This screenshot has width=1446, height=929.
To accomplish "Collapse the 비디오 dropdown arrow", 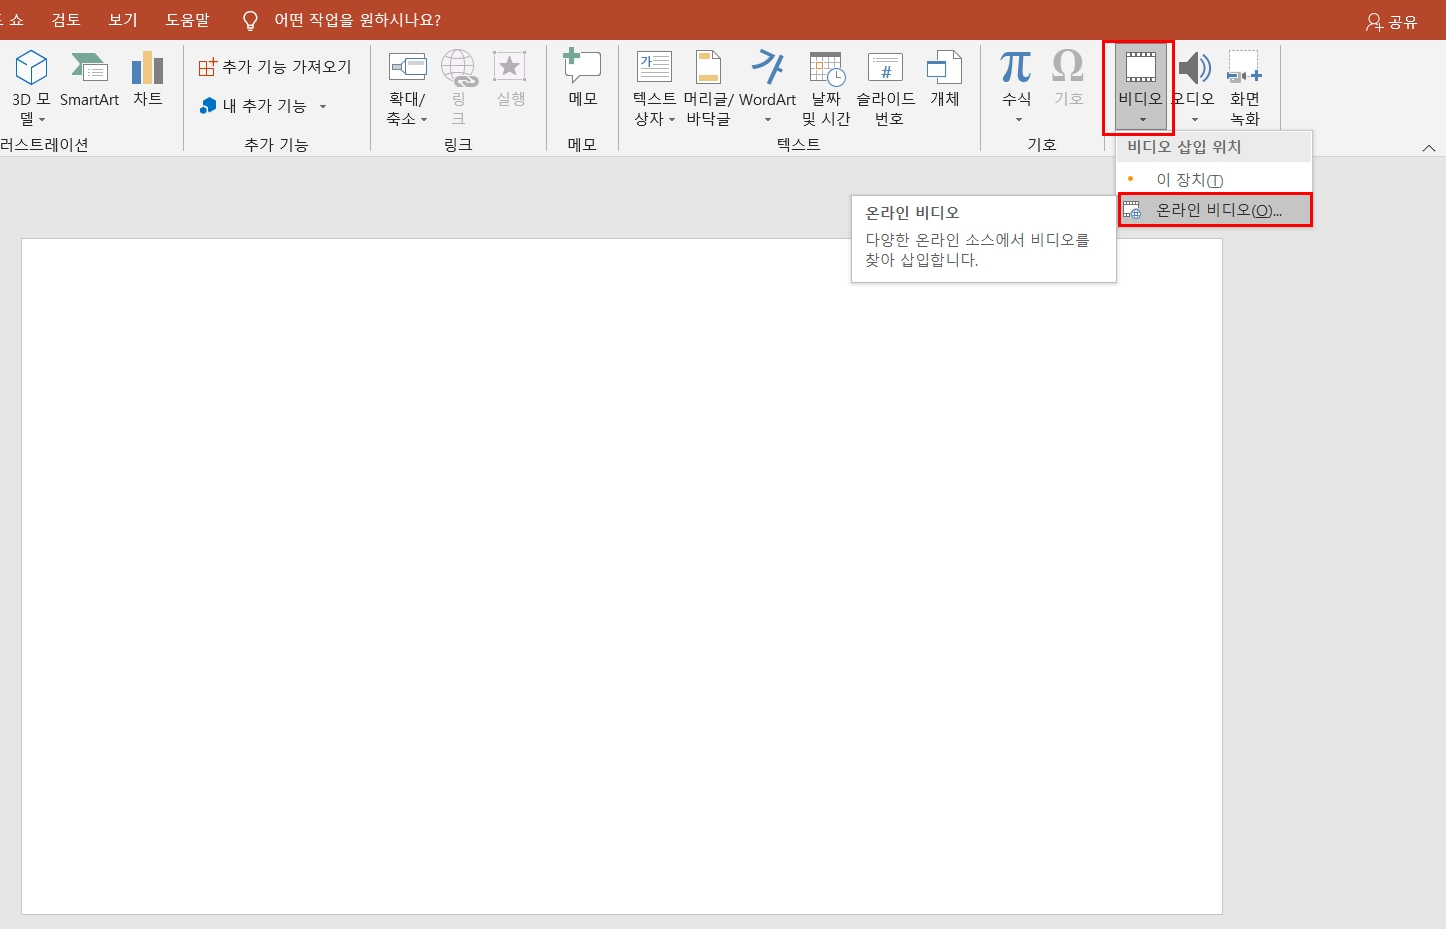I will [1142, 120].
